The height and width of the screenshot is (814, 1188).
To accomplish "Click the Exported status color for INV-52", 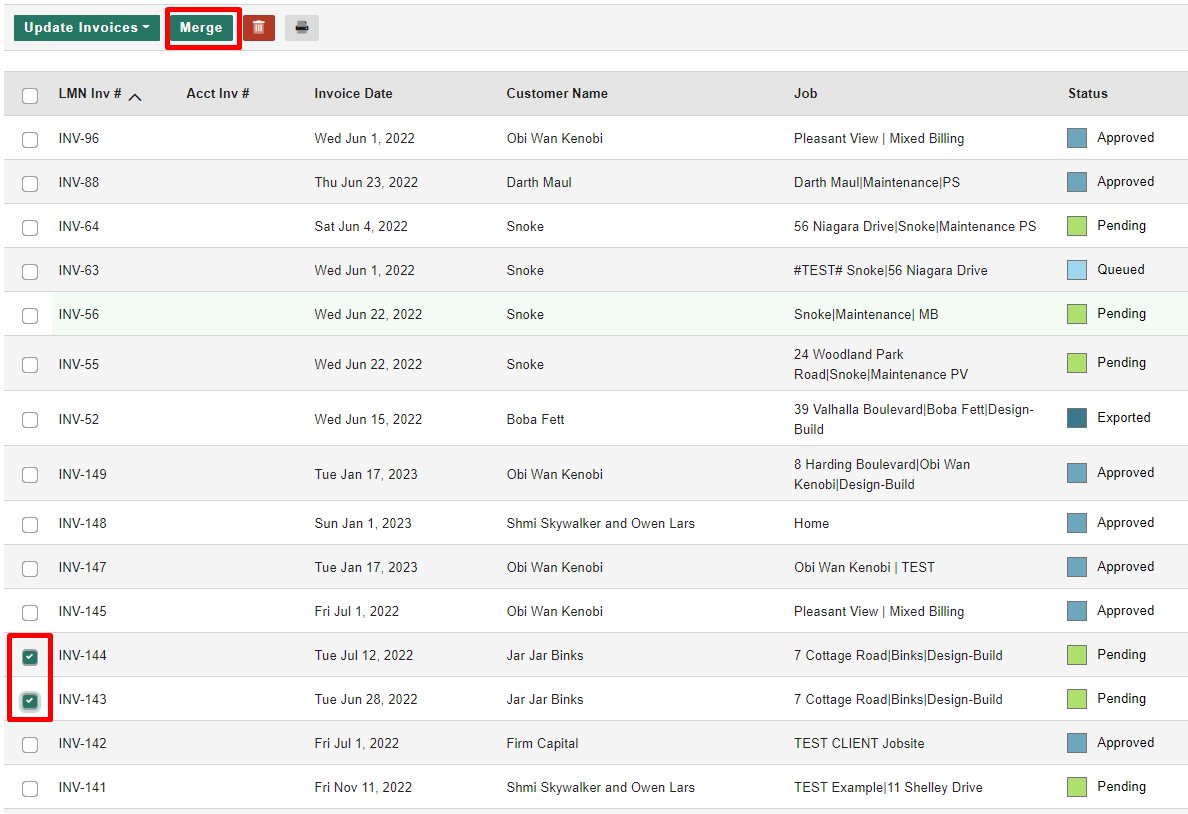I will 1077,418.
